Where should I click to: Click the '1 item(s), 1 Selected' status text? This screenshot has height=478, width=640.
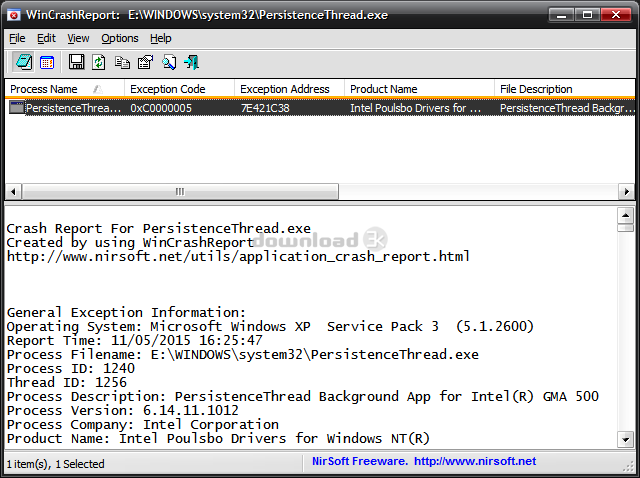pyautogui.click(x=56, y=464)
